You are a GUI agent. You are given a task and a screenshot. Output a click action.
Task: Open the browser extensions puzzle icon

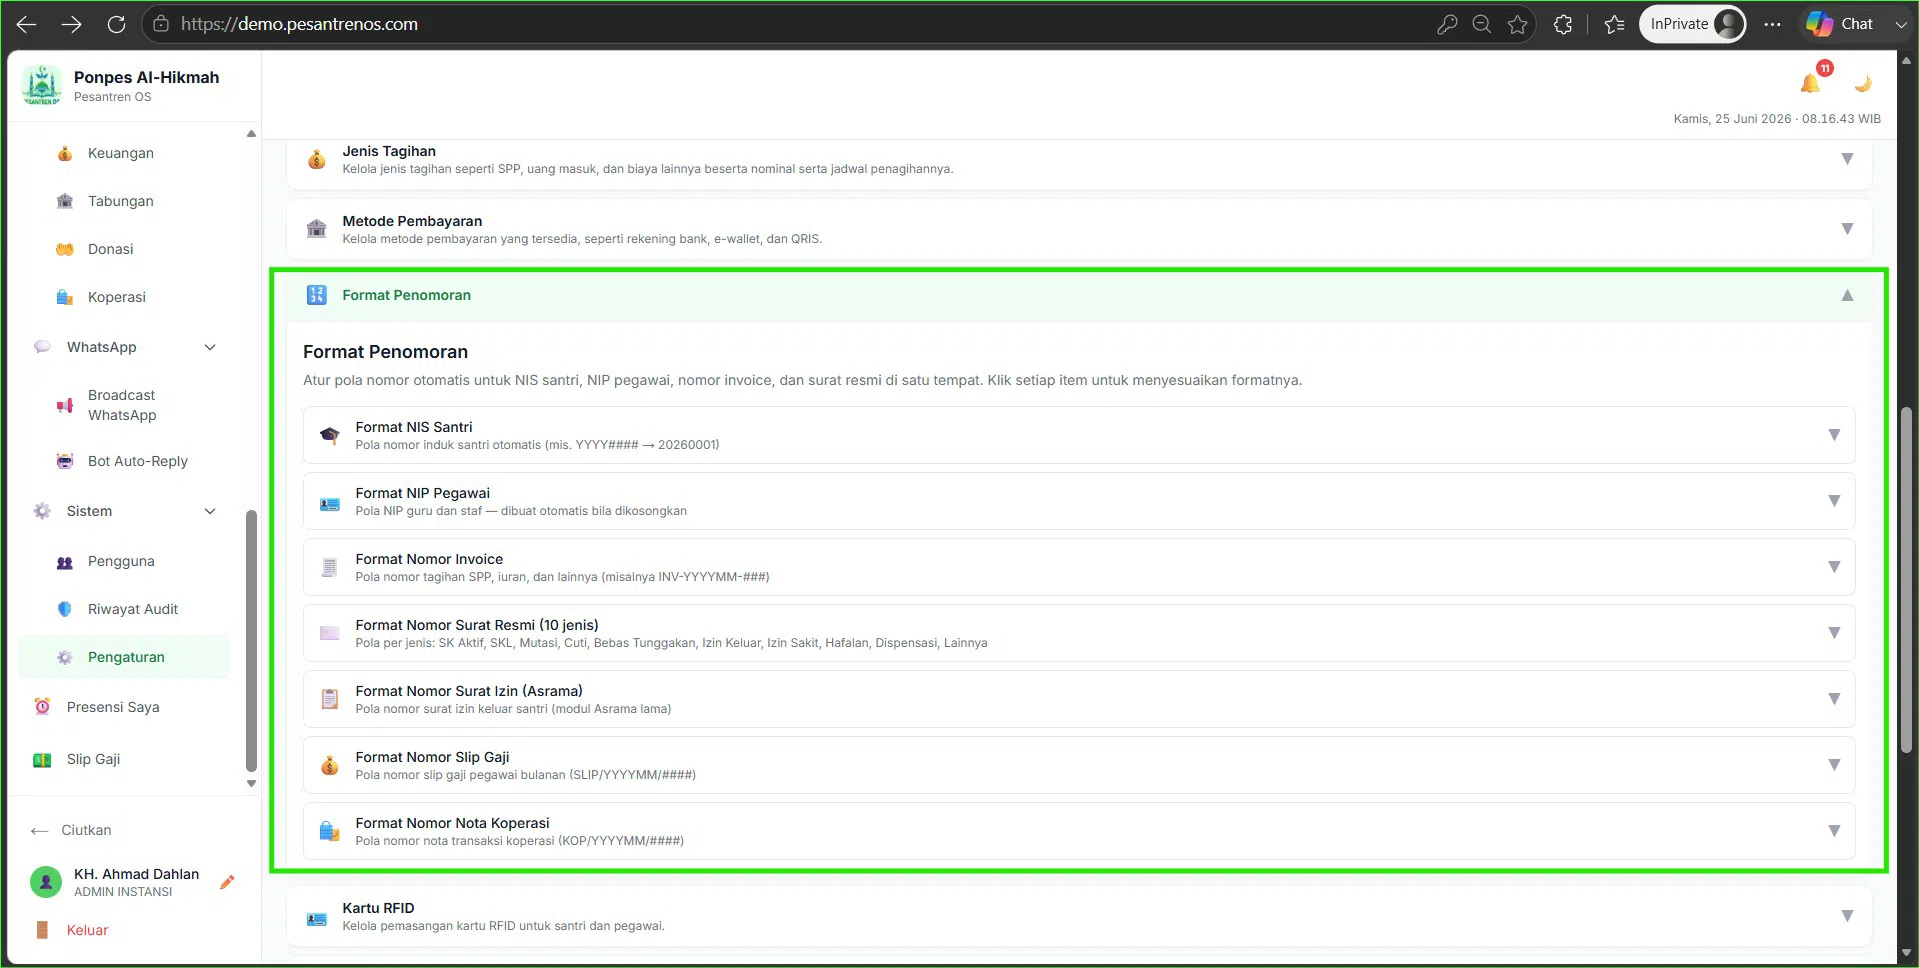[x=1563, y=24]
